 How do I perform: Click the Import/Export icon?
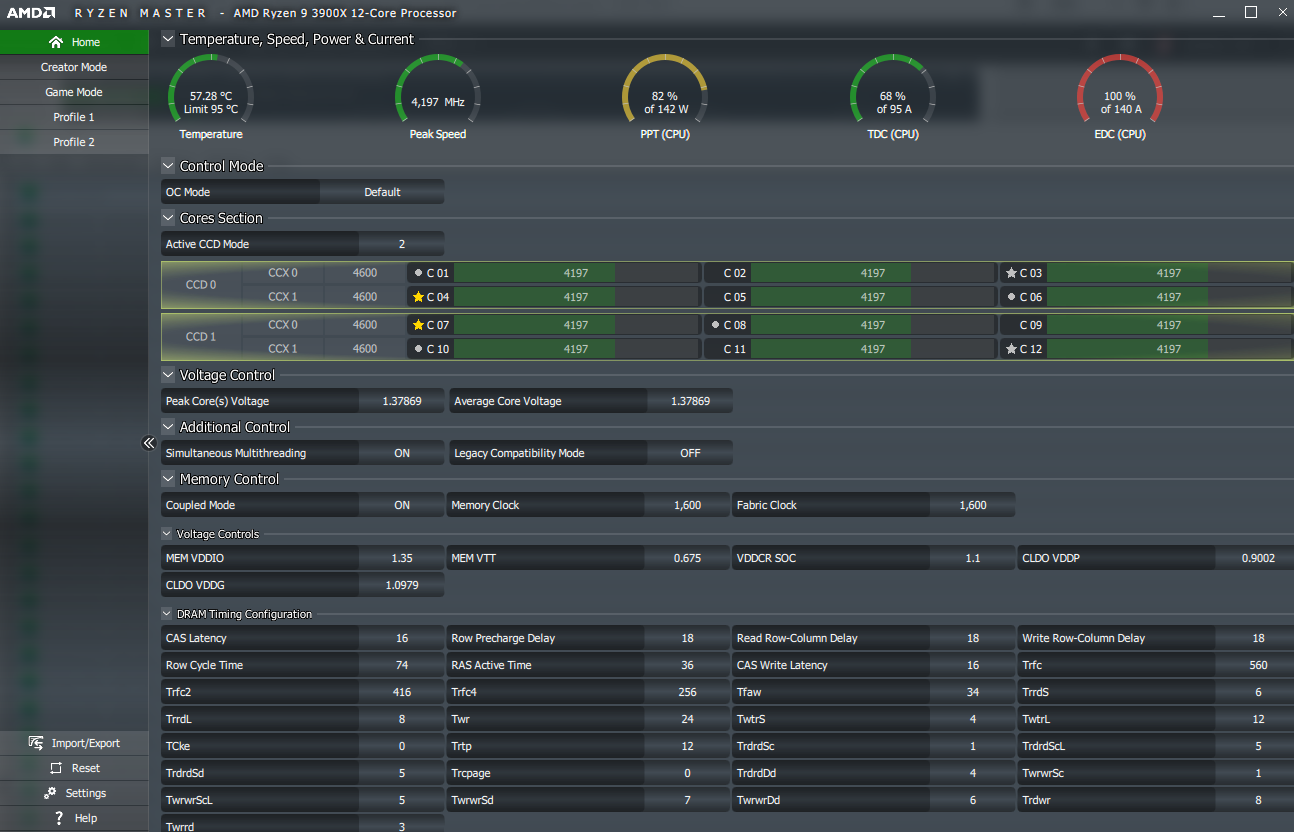tap(36, 743)
